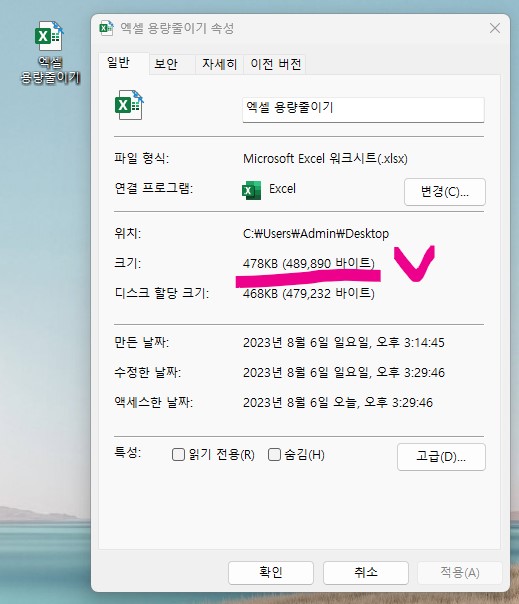Image resolution: width=519 pixels, height=604 pixels.
Task: Click the 고급(D)... button
Action: (x=441, y=457)
